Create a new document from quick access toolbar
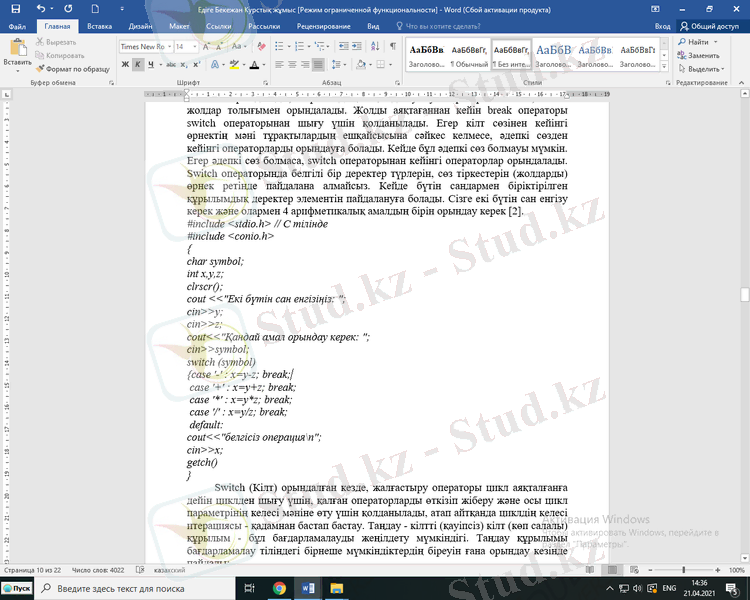This screenshot has width=750, height=600. tap(95, 9)
